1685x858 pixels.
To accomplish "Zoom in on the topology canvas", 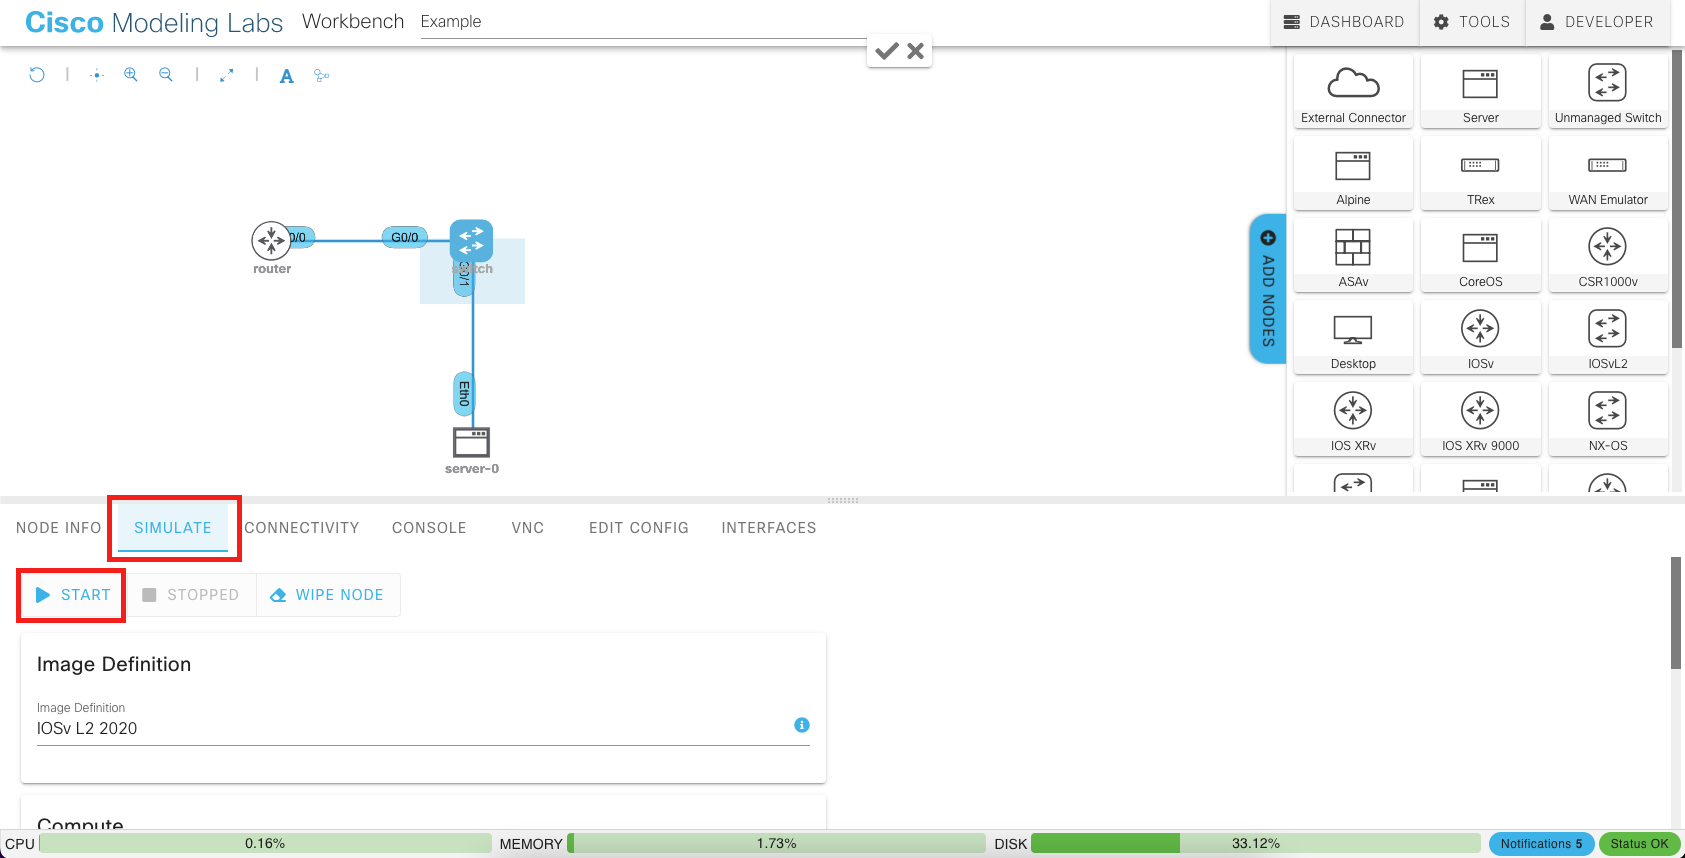I will click(x=131, y=75).
